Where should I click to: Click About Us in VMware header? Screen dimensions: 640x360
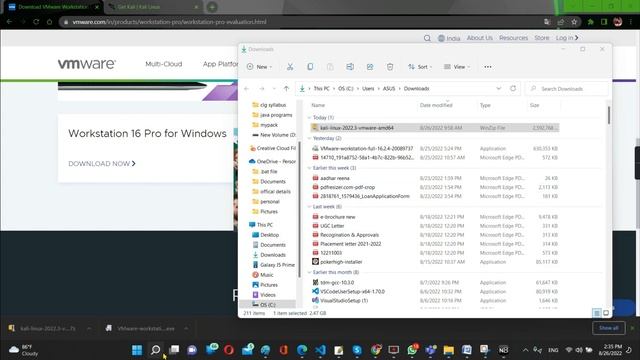[480, 38]
